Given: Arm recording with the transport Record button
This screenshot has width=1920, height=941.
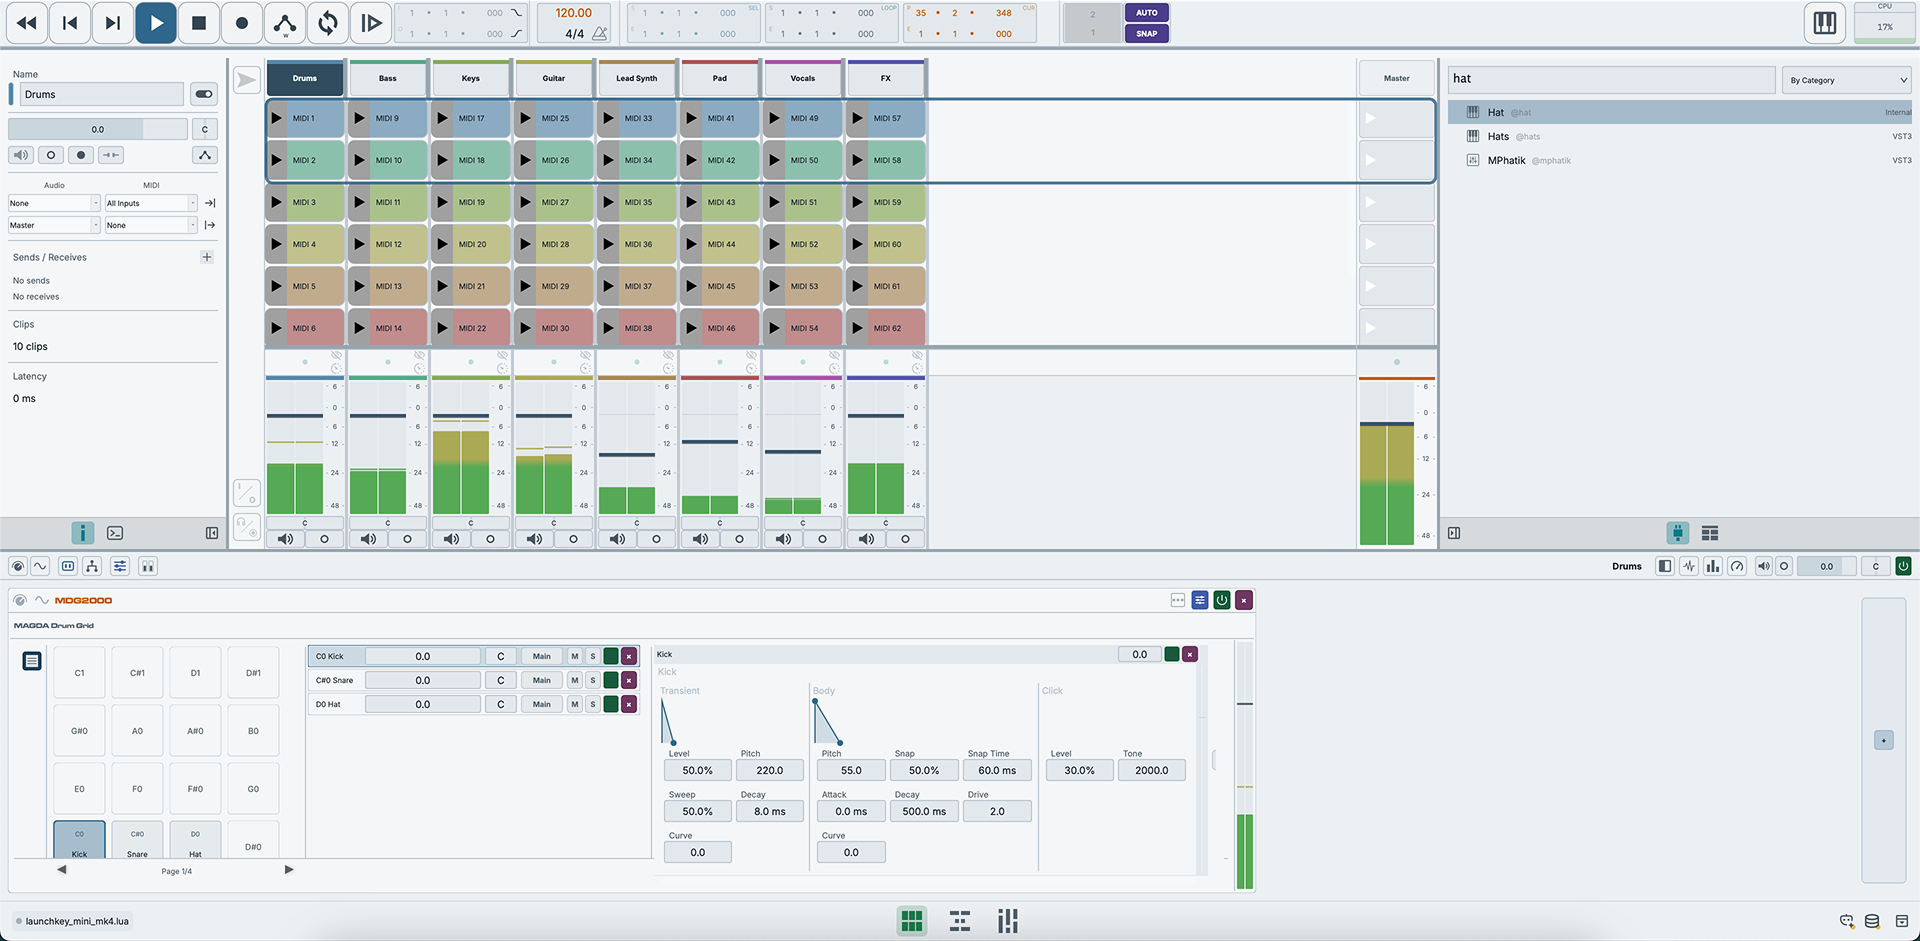Looking at the screenshot, I should click(x=242, y=23).
